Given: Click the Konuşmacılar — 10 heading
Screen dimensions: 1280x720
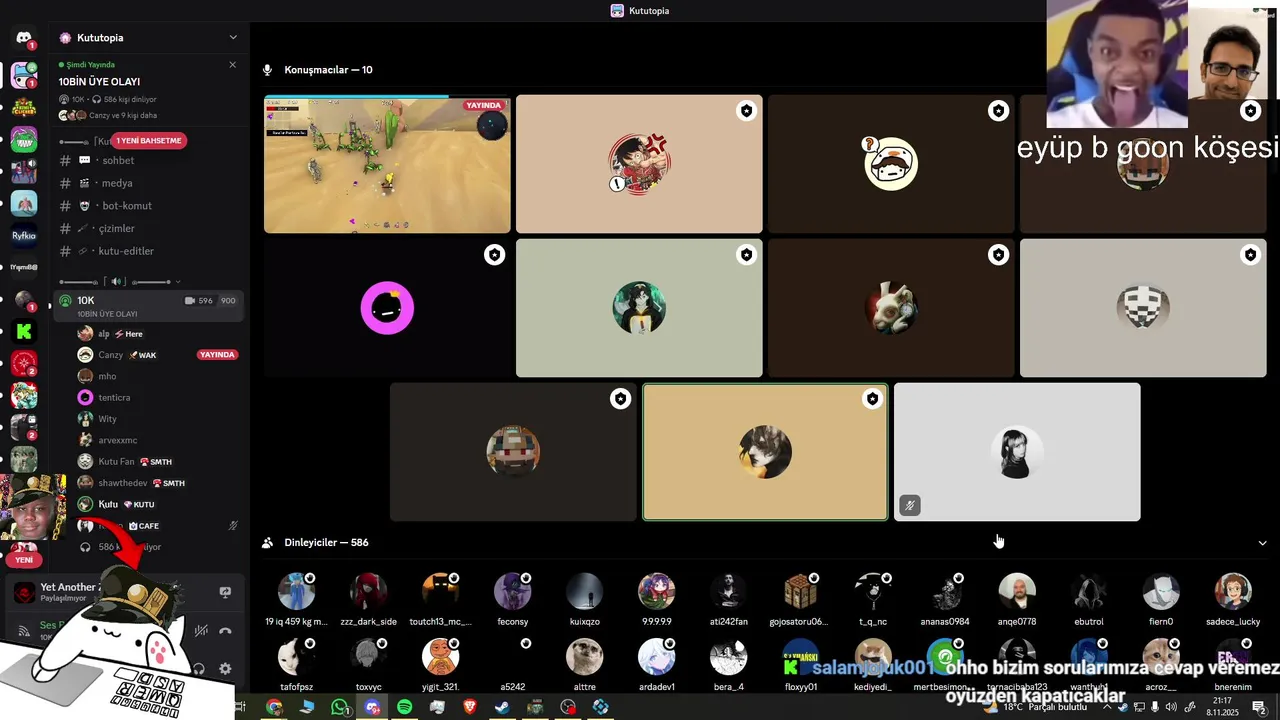Looking at the screenshot, I should pyautogui.click(x=328, y=70).
